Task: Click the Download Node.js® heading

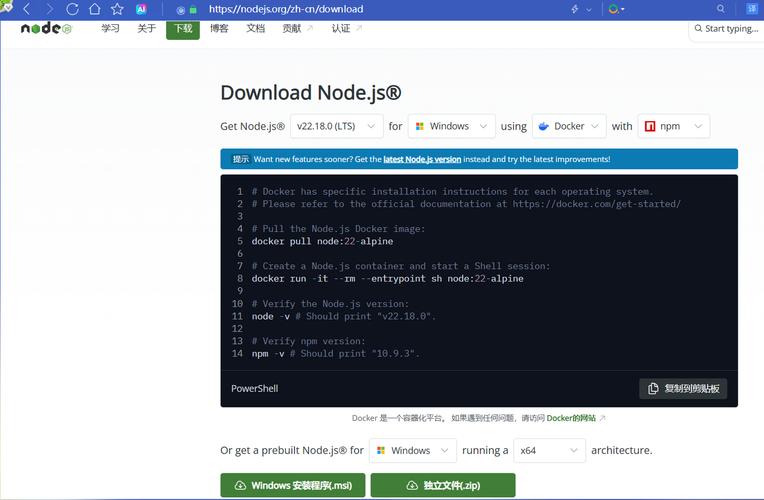Action: pos(311,93)
